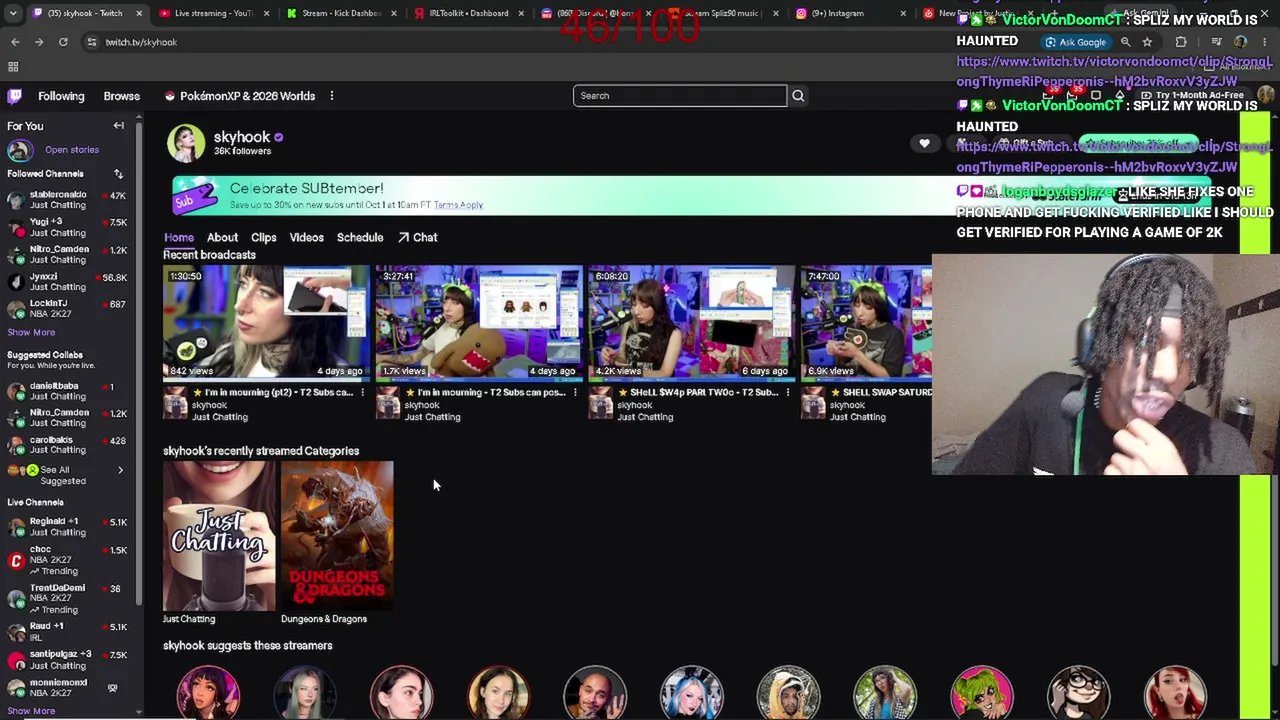The height and width of the screenshot is (720, 1280).
Task: Click the address bar showing twitch.tv/skyhook
Action: (141, 42)
